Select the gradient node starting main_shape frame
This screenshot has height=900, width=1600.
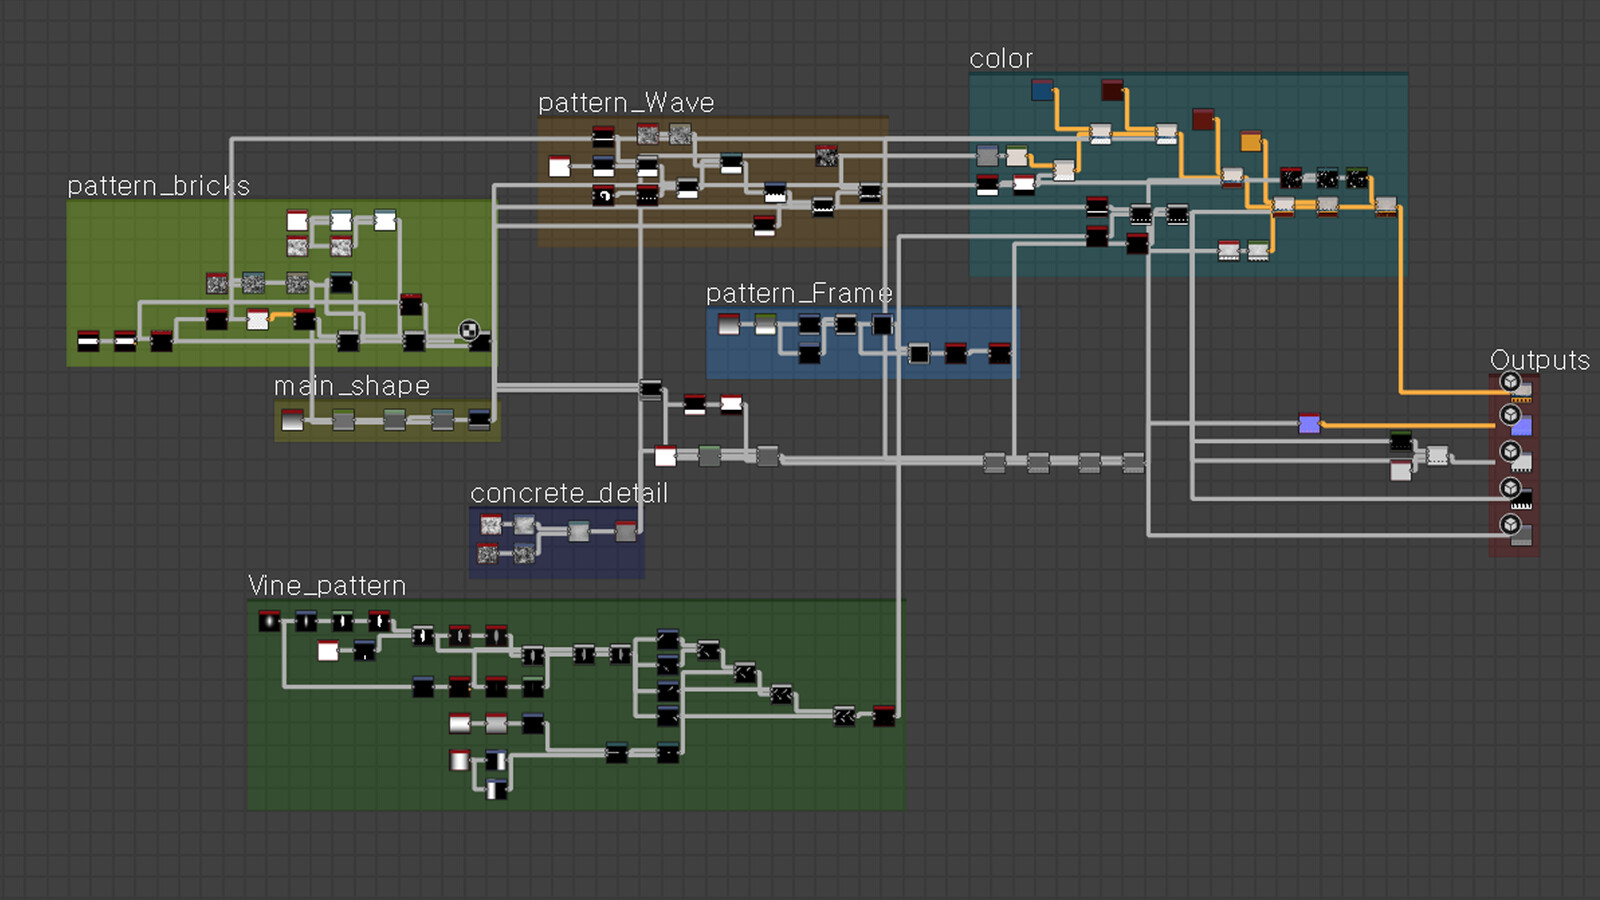pos(292,420)
